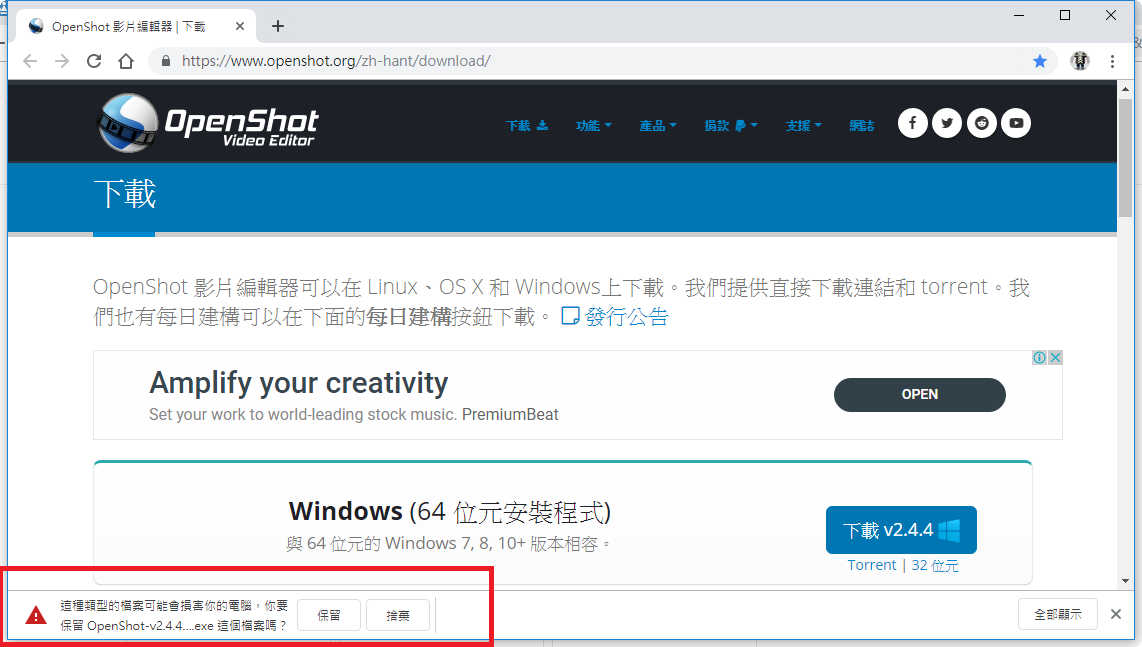Visit OpenShot's Facebook page
The width and height of the screenshot is (1142, 647).
point(913,123)
